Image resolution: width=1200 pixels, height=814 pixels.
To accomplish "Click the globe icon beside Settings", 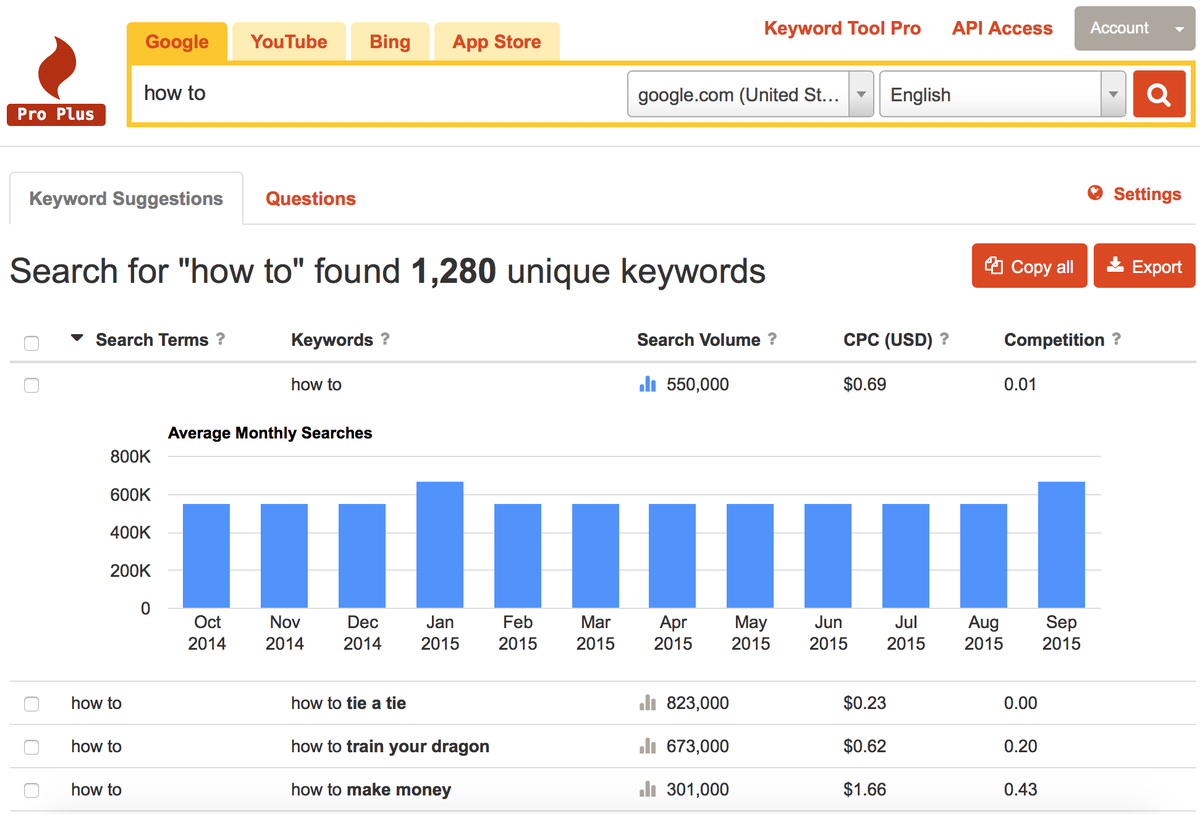I will 1095,193.
